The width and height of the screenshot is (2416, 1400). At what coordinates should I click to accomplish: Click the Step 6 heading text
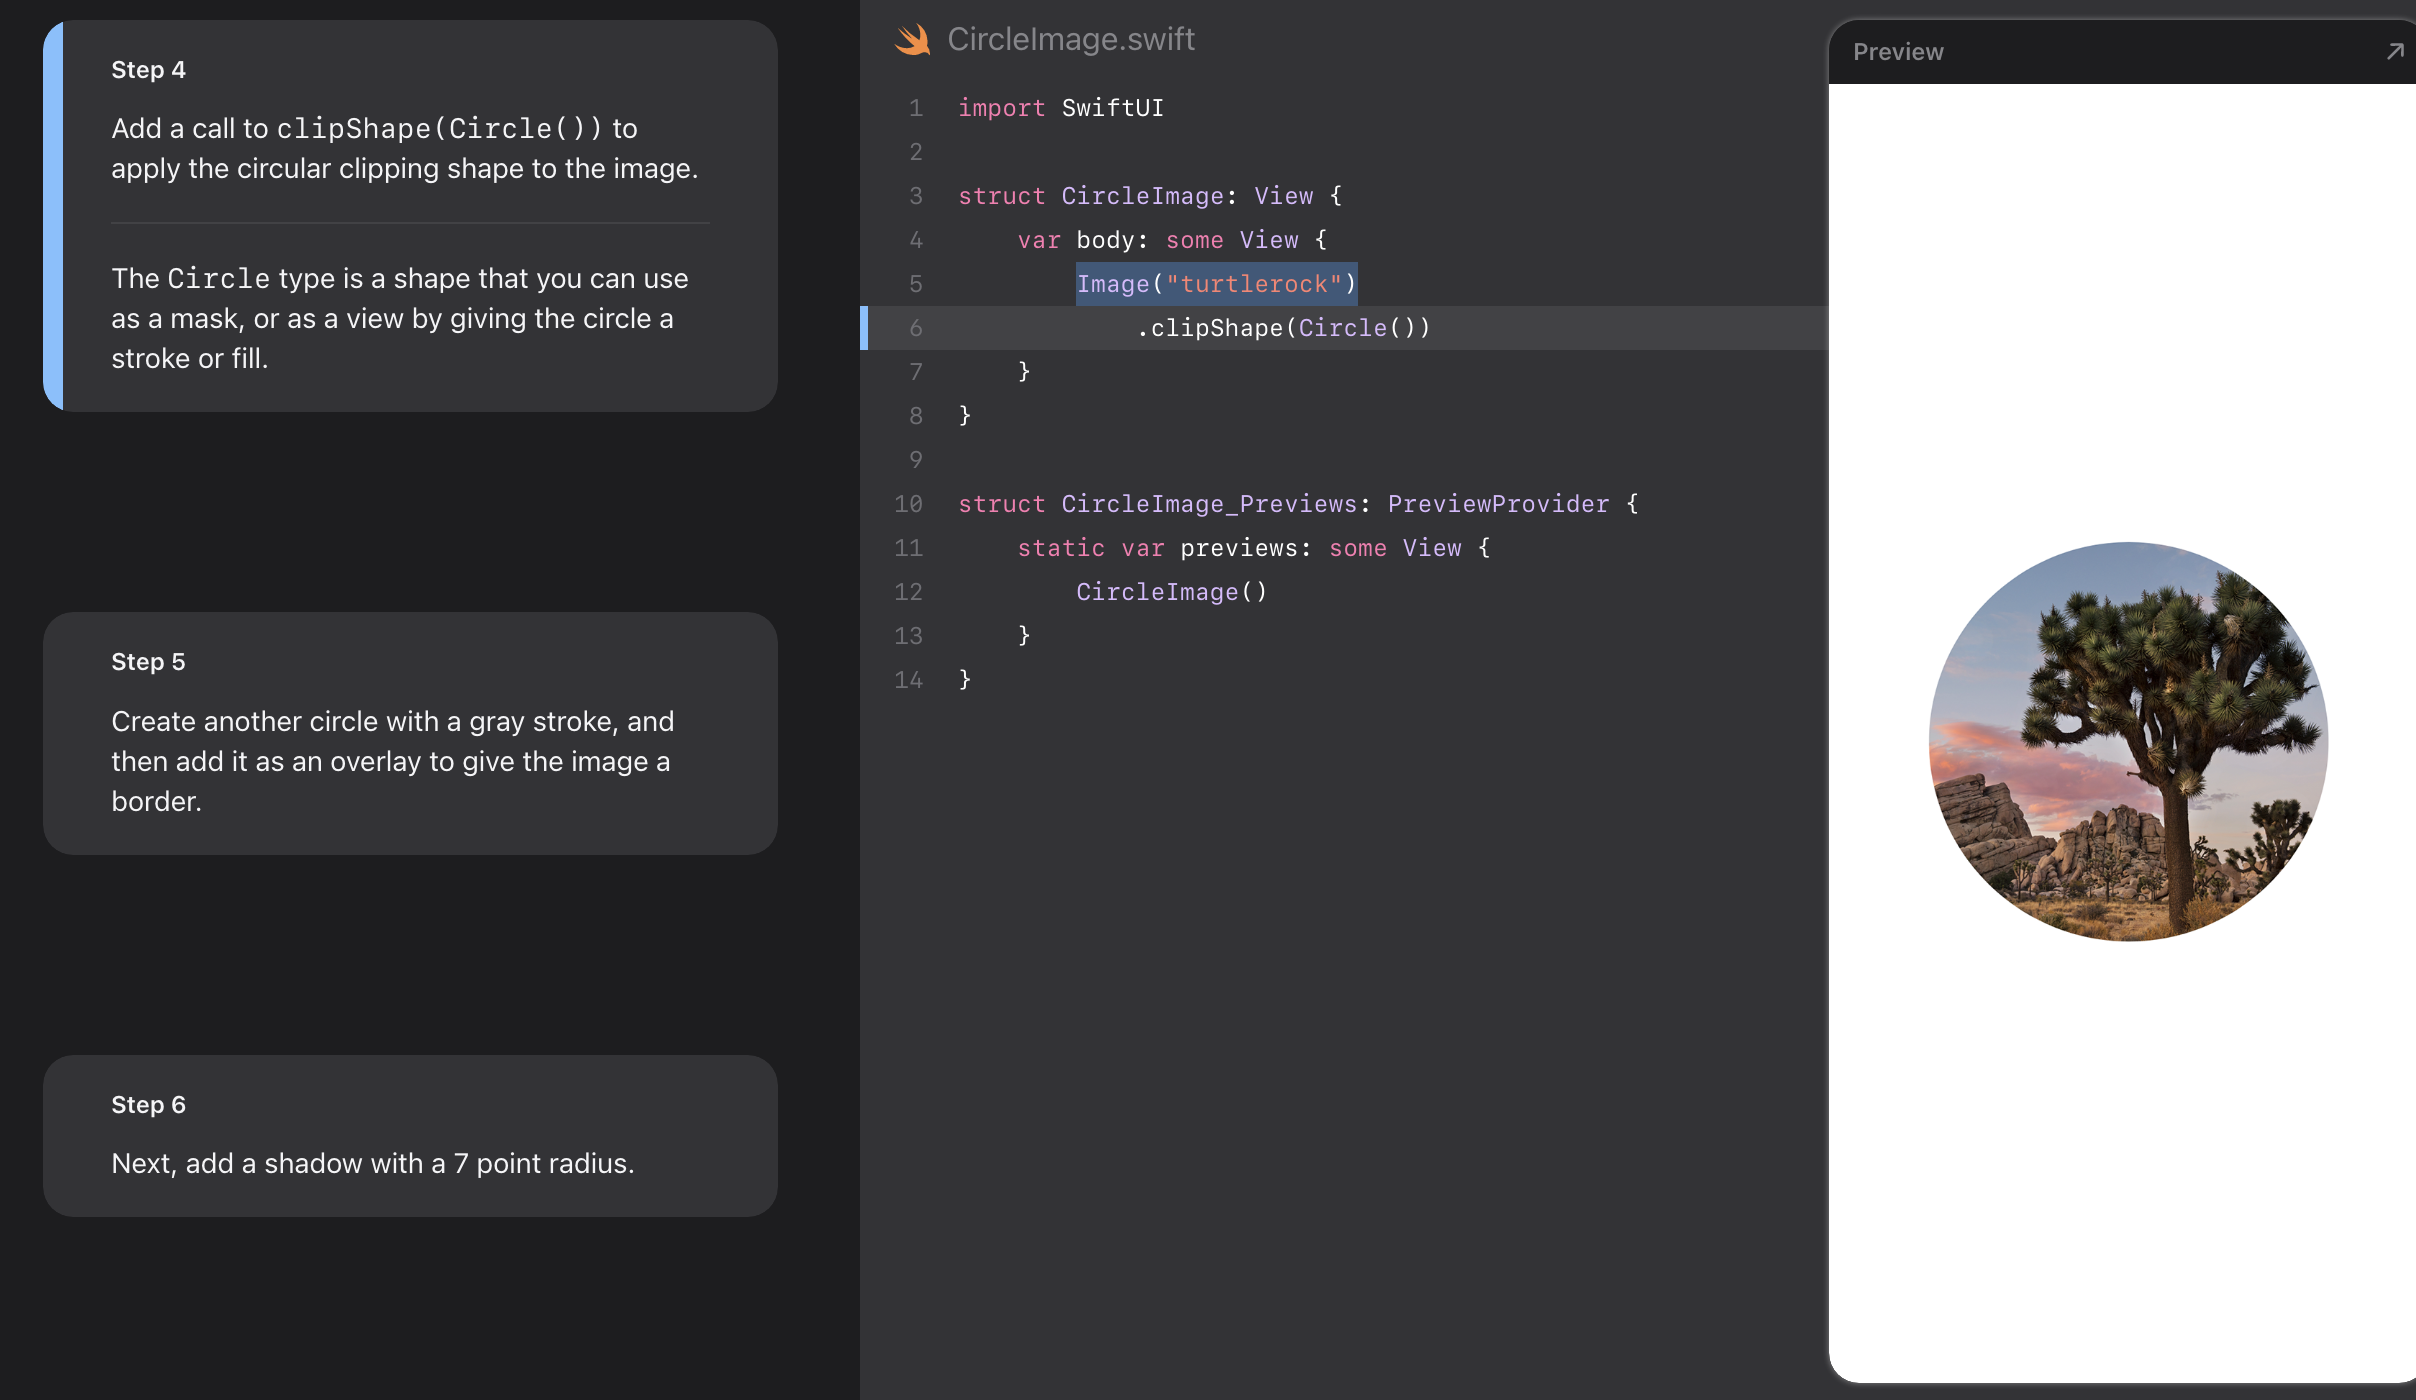[x=148, y=1105]
